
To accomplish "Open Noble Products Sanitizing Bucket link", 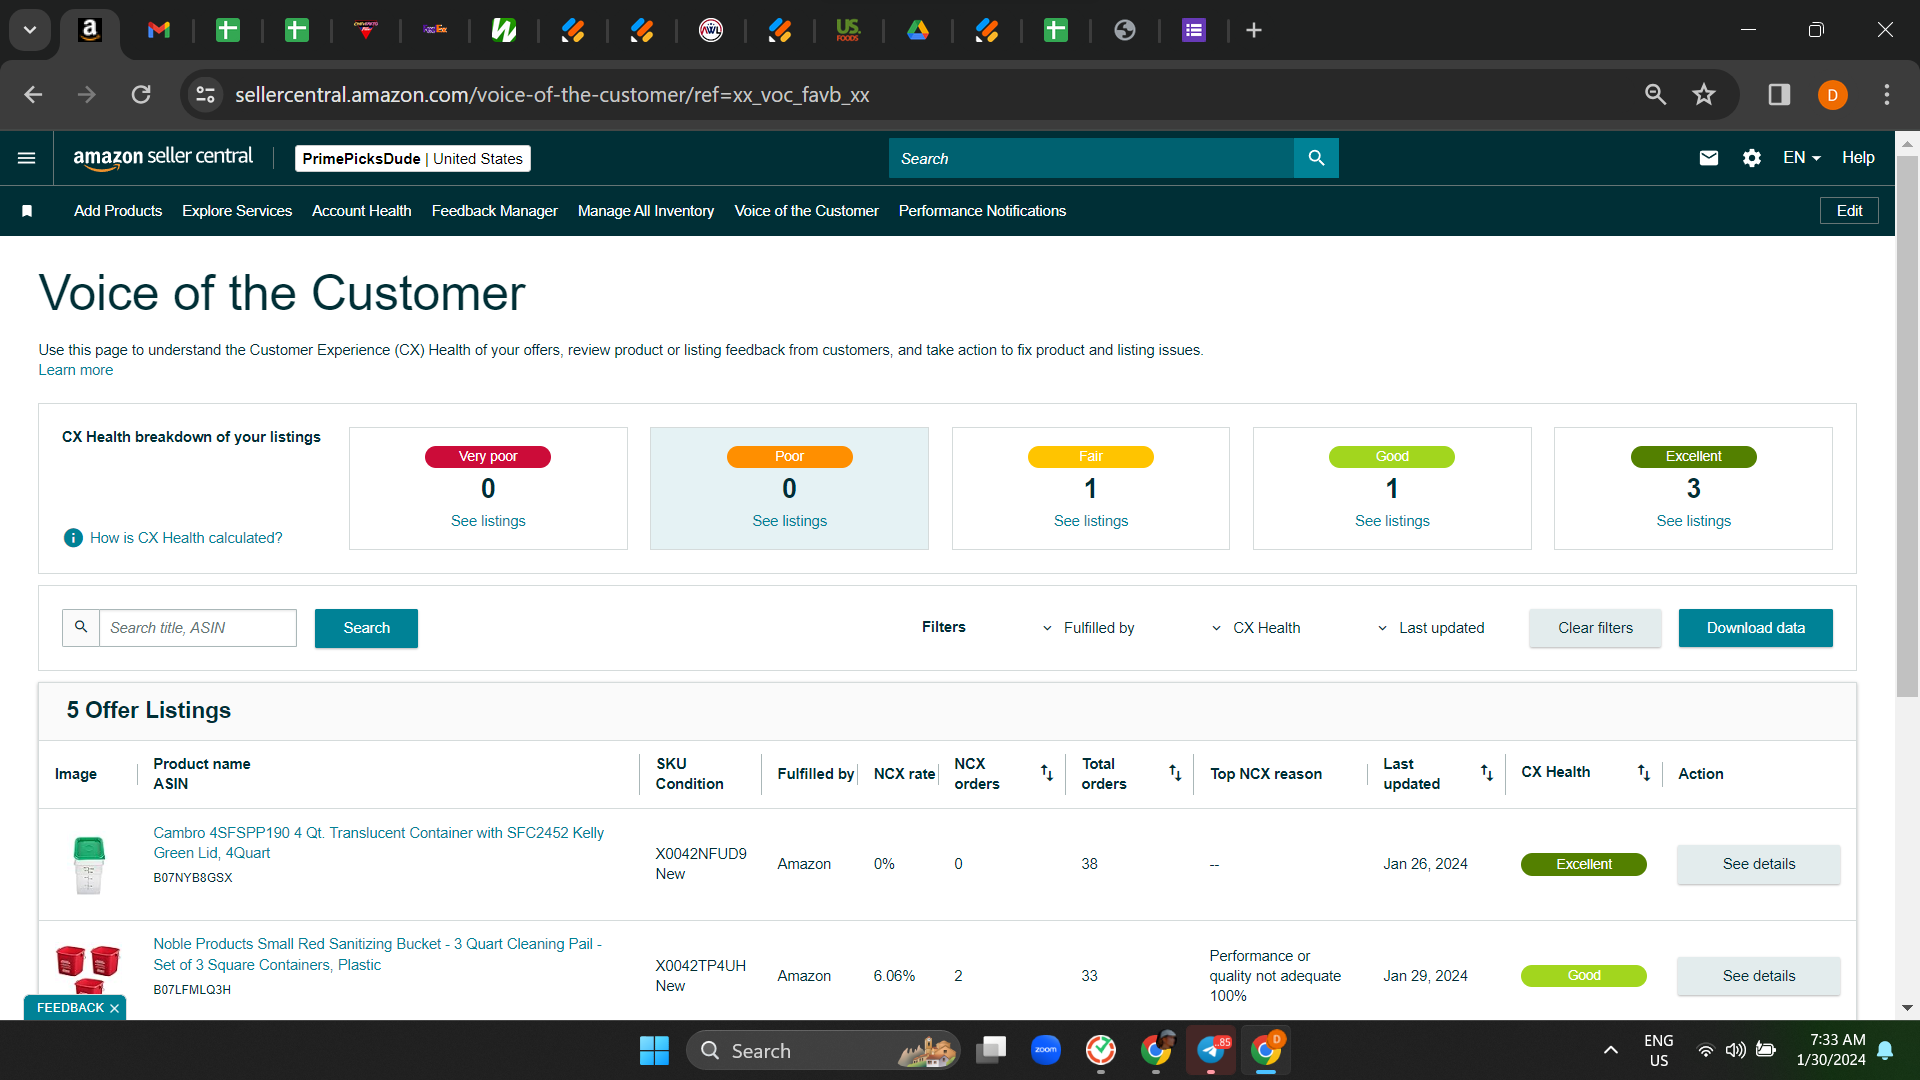I will pos(378,954).
